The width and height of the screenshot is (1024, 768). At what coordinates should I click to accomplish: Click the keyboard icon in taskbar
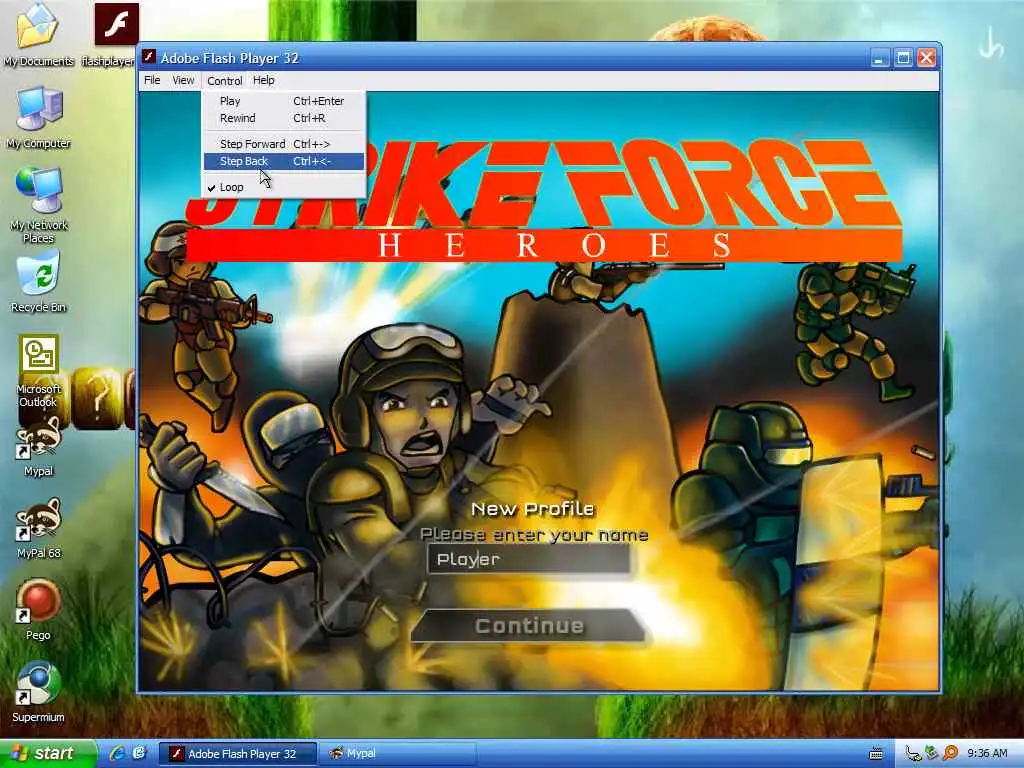point(876,754)
